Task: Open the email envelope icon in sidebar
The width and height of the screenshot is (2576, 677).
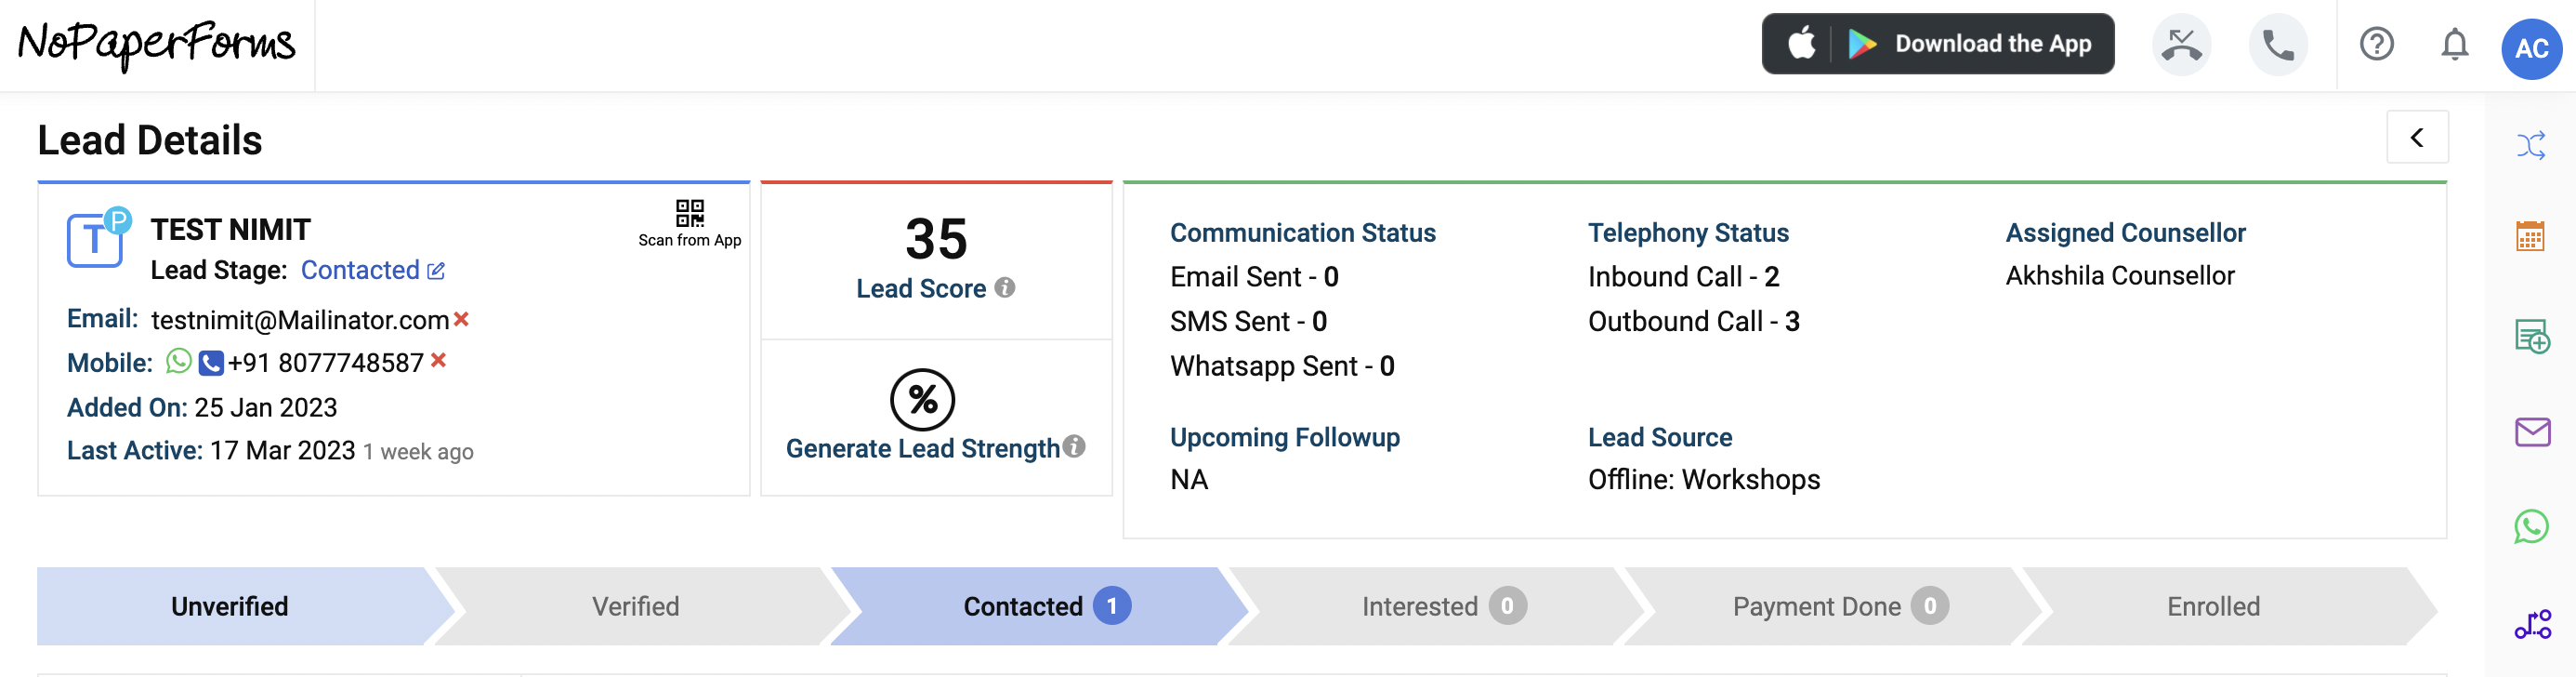Action: click(2532, 432)
